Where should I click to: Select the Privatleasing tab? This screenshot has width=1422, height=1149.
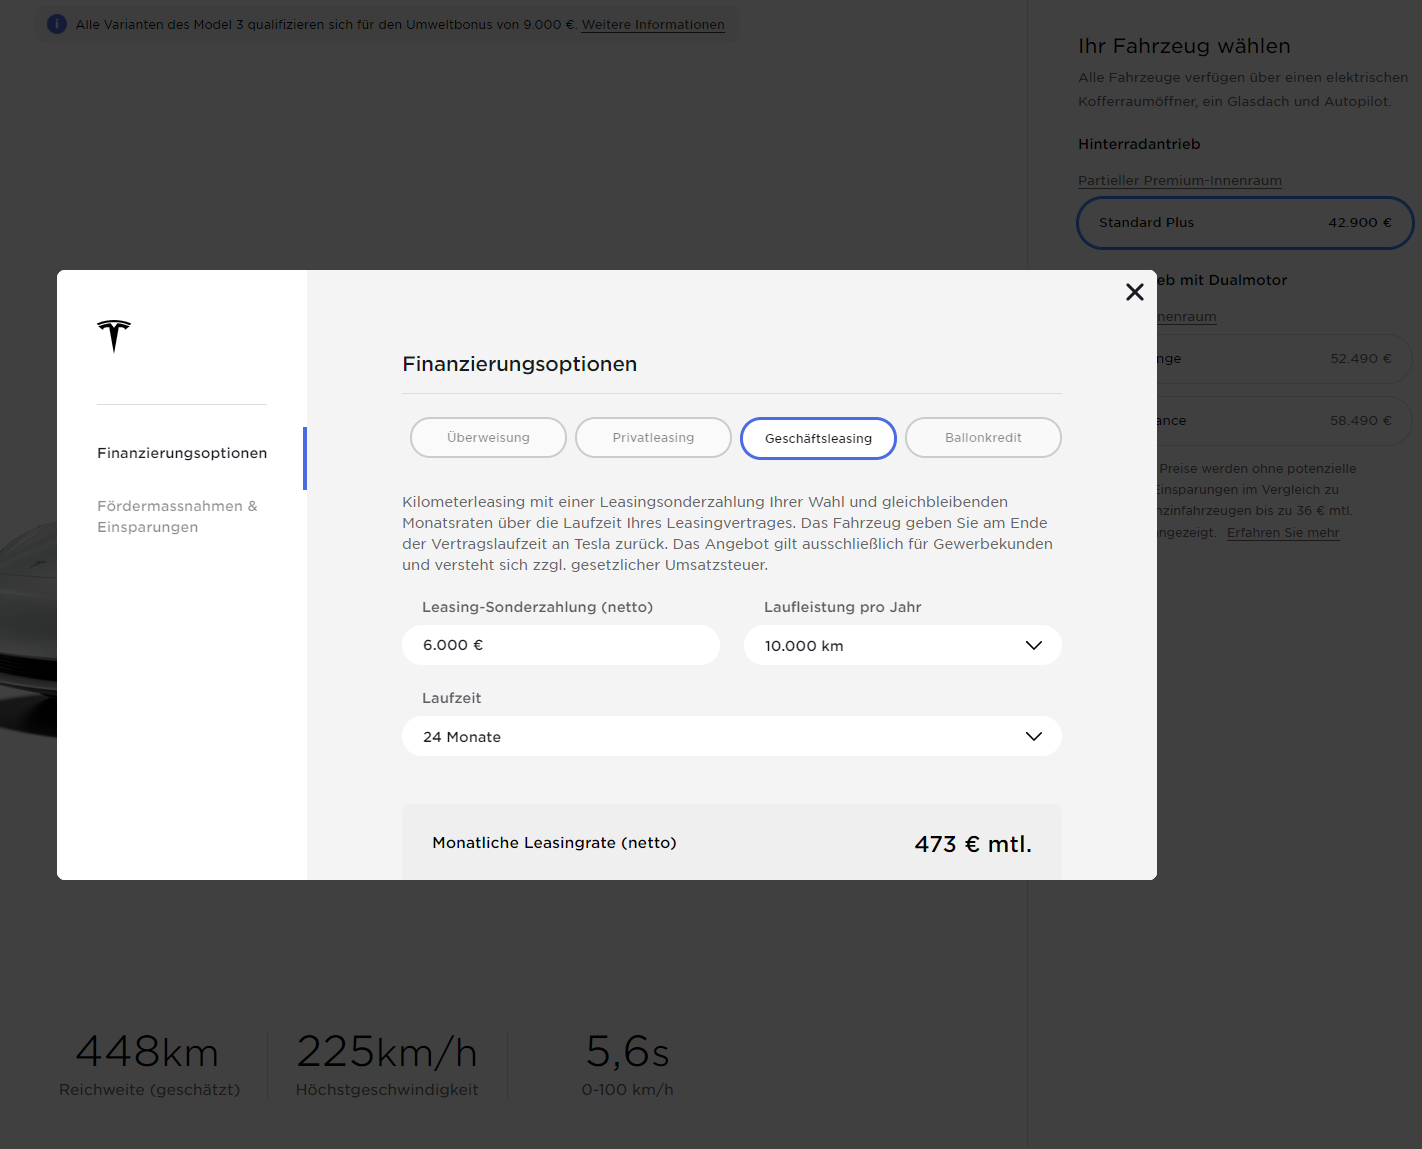653,438
